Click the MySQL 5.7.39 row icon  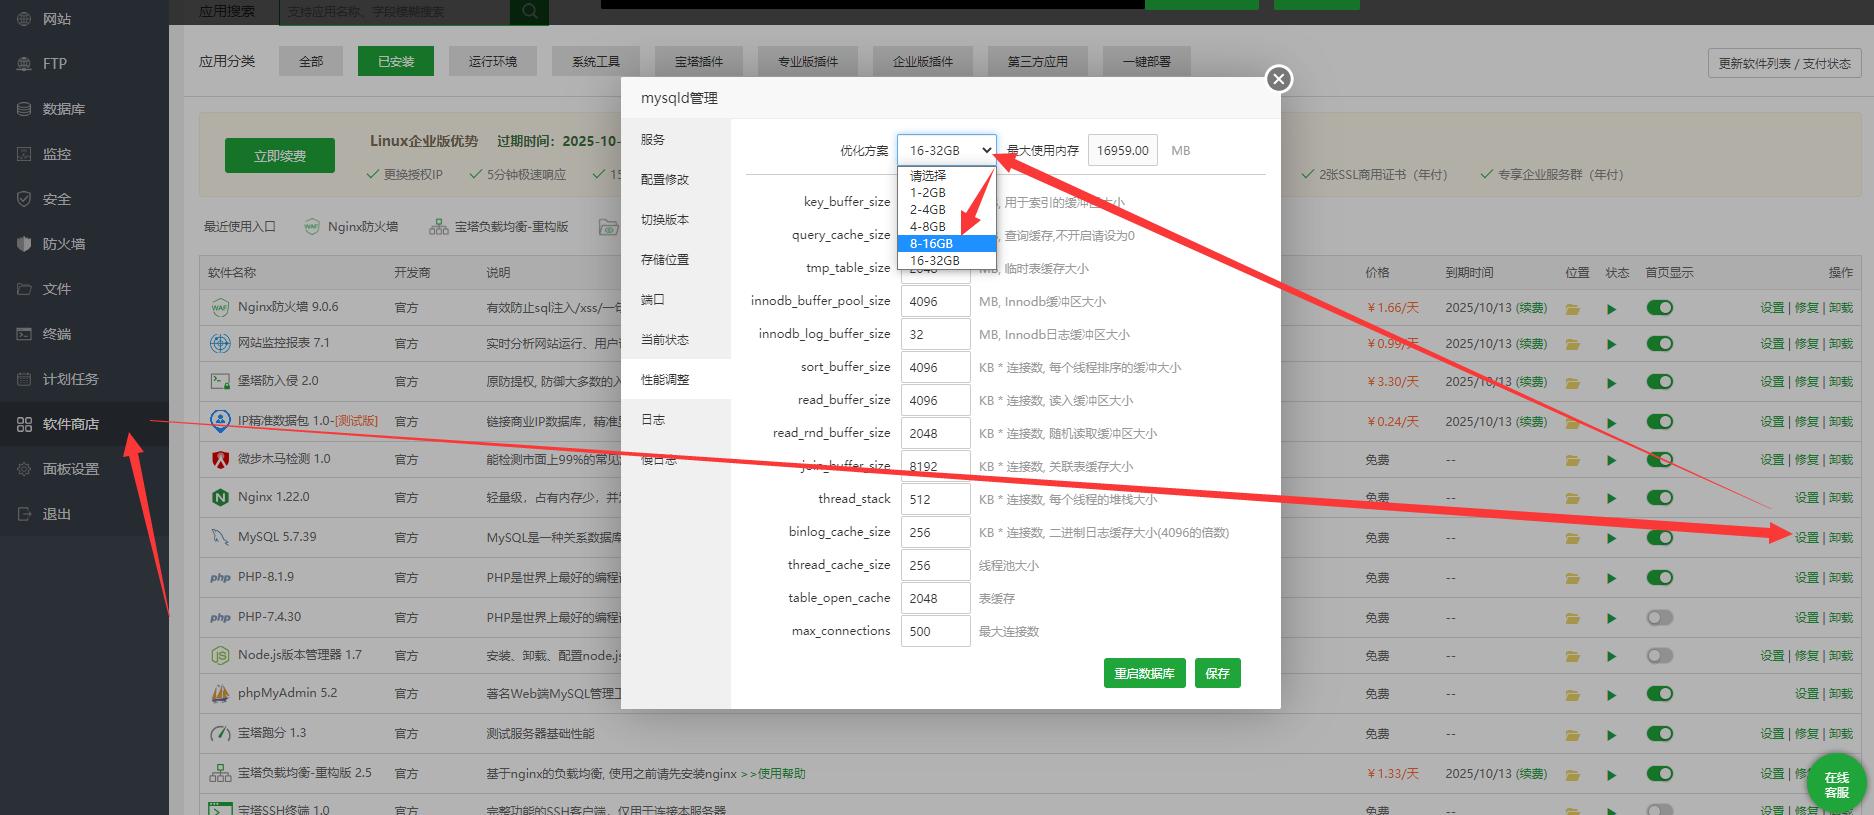pyautogui.click(x=220, y=537)
